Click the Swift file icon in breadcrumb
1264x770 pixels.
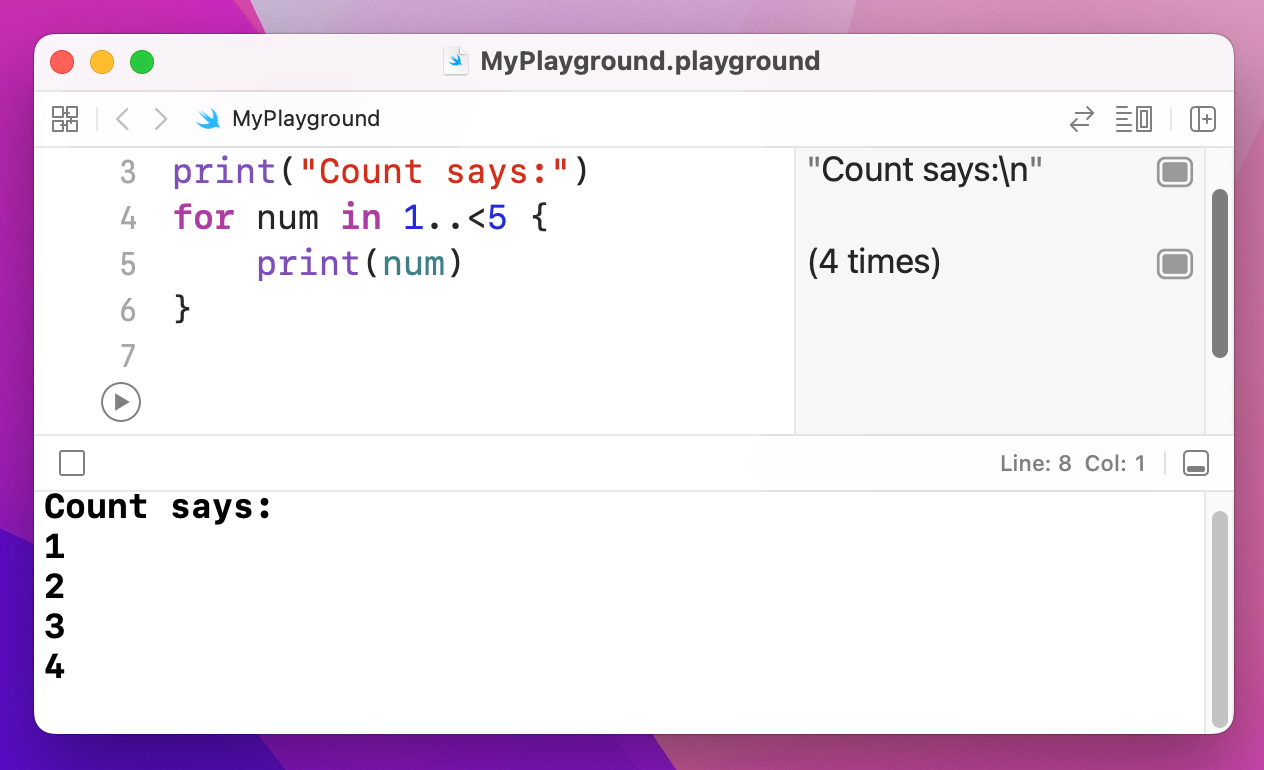[208, 119]
